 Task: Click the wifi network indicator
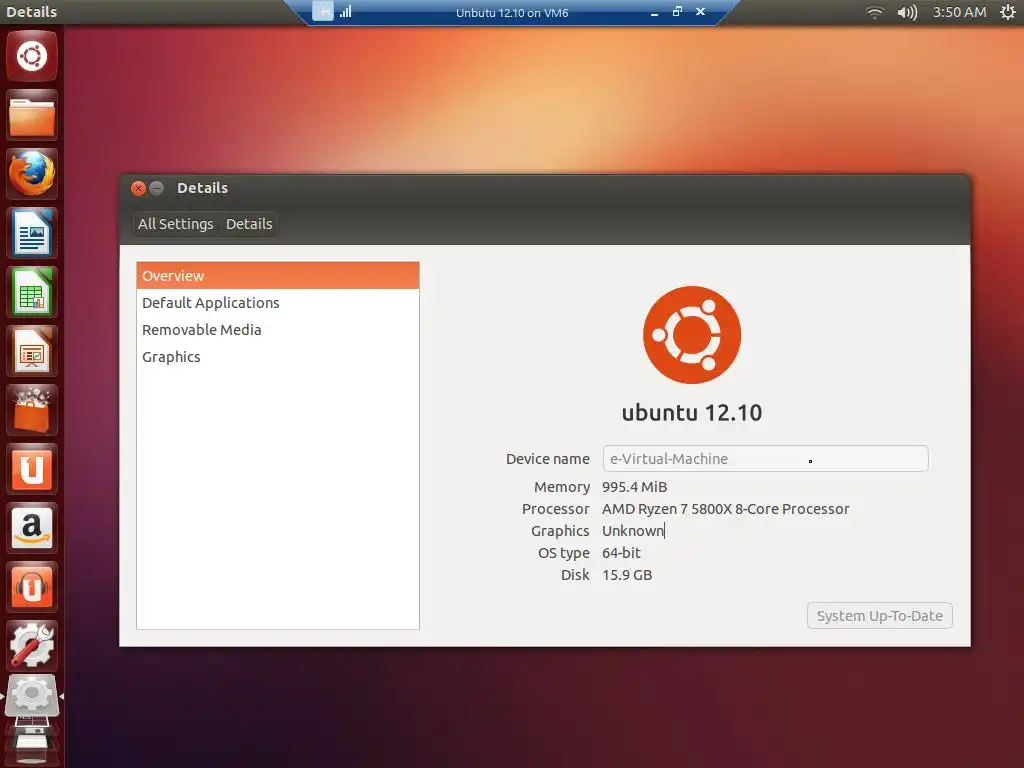pyautogui.click(x=874, y=12)
